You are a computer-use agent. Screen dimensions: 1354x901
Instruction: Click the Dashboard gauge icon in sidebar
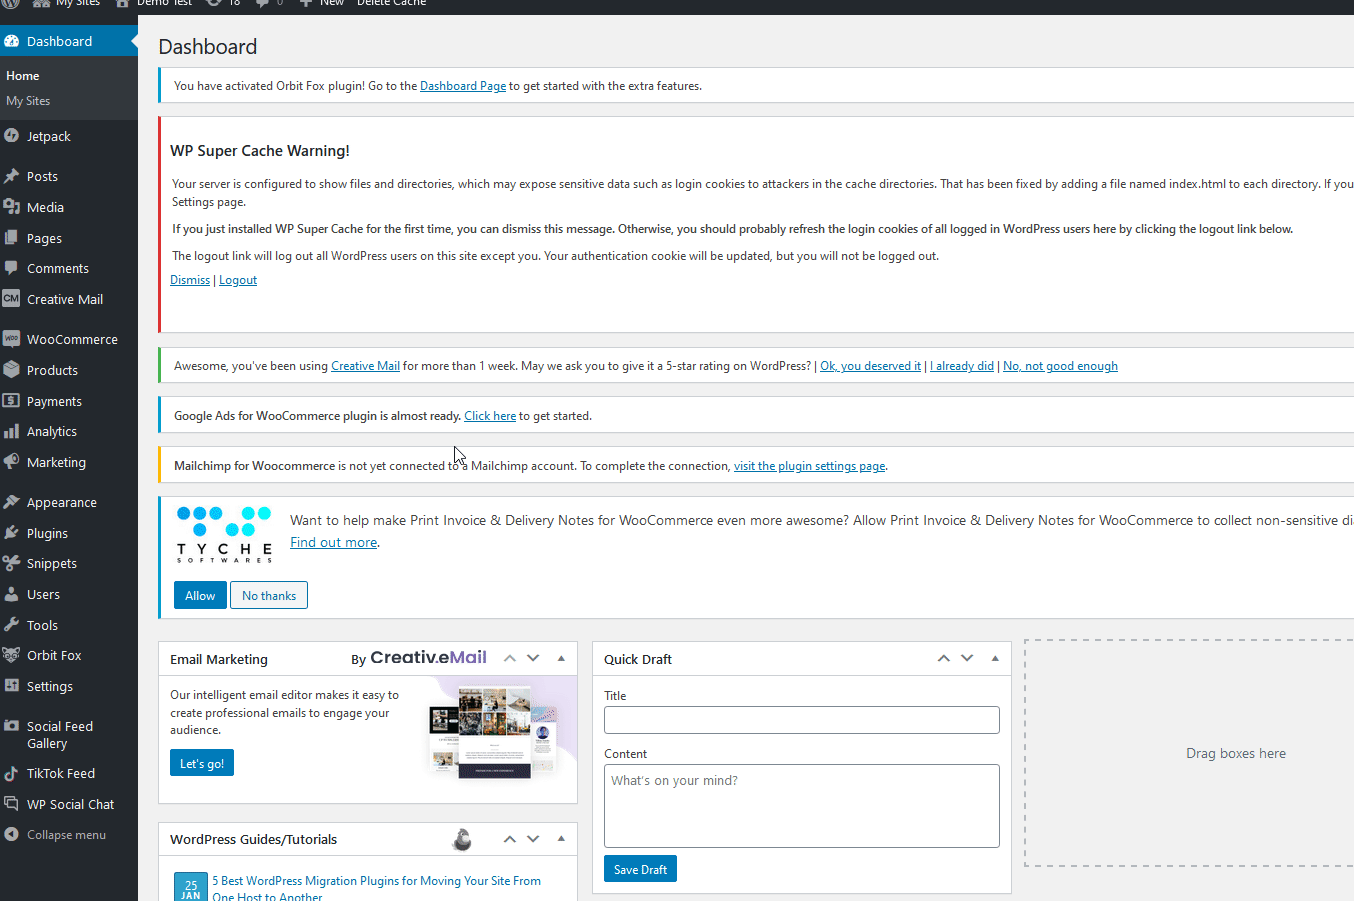click(12, 41)
